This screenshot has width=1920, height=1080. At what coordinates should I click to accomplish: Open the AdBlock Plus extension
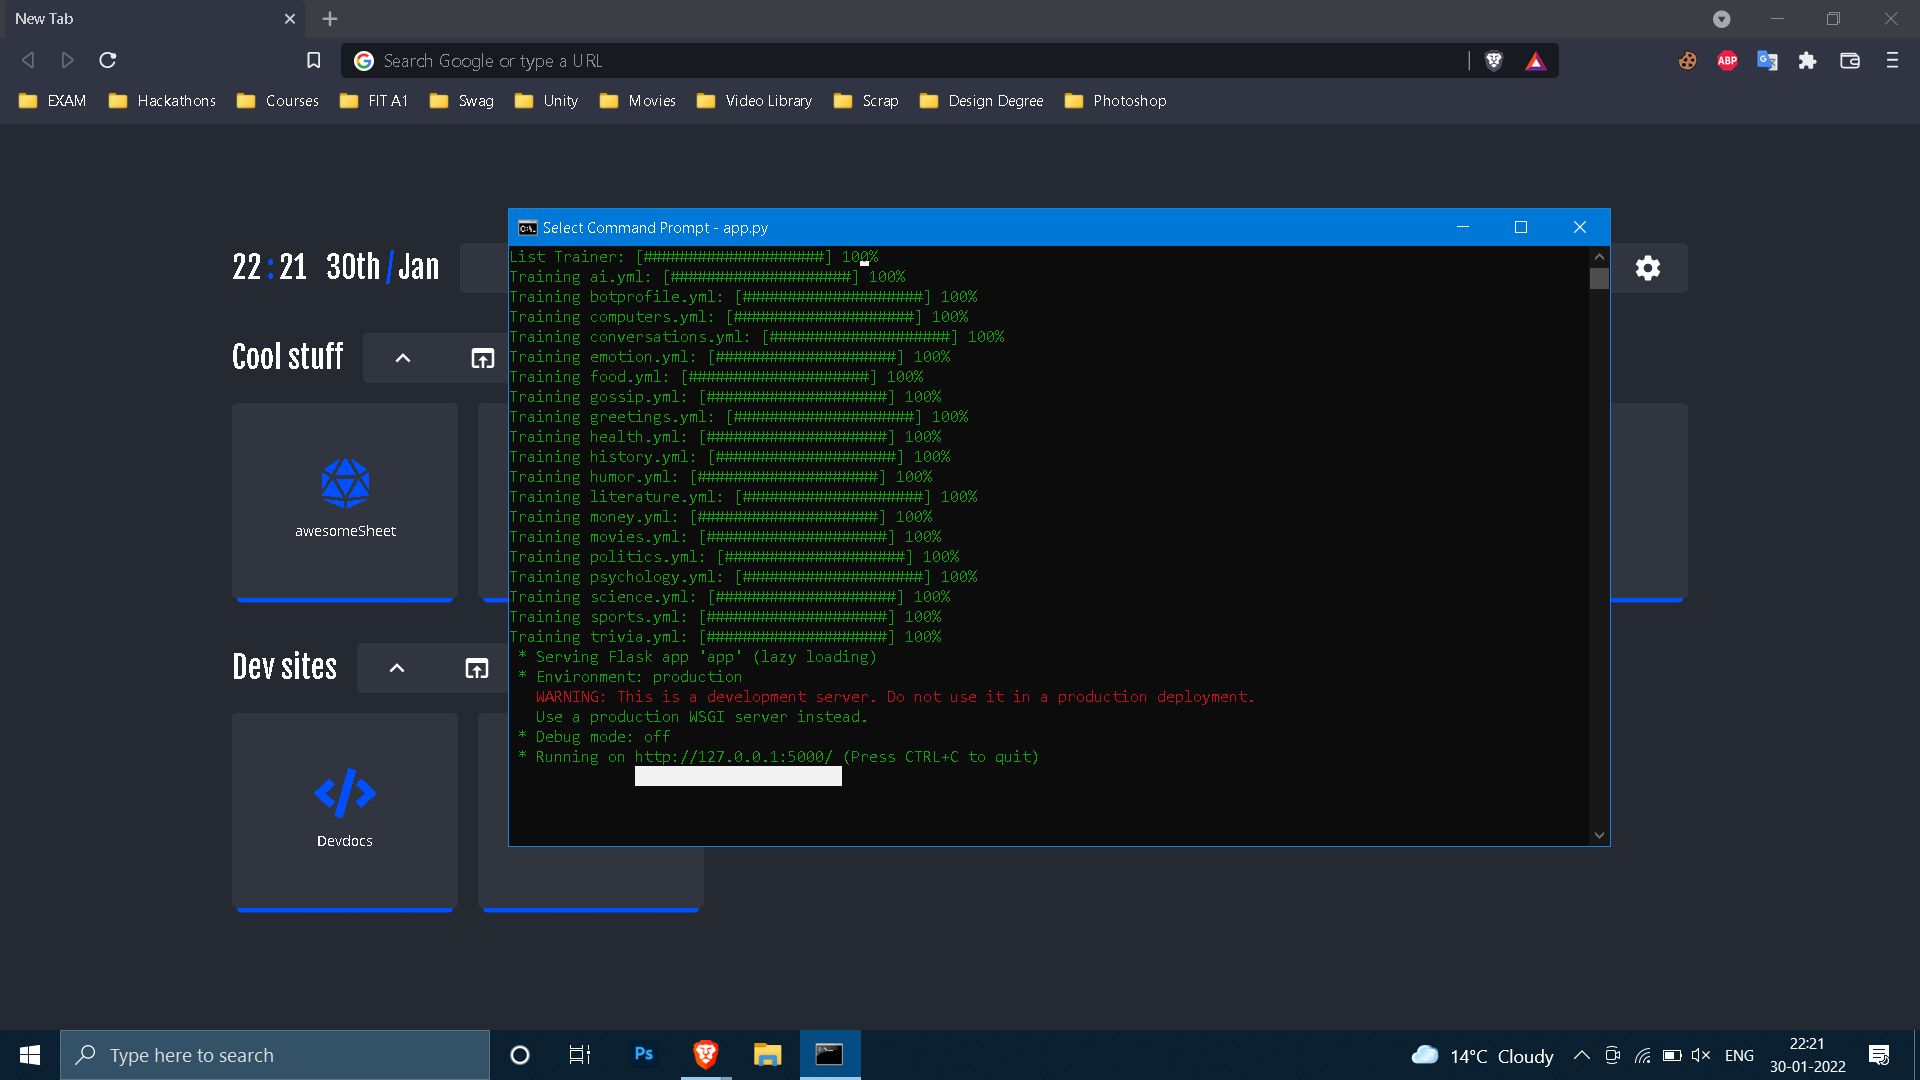click(x=1727, y=61)
